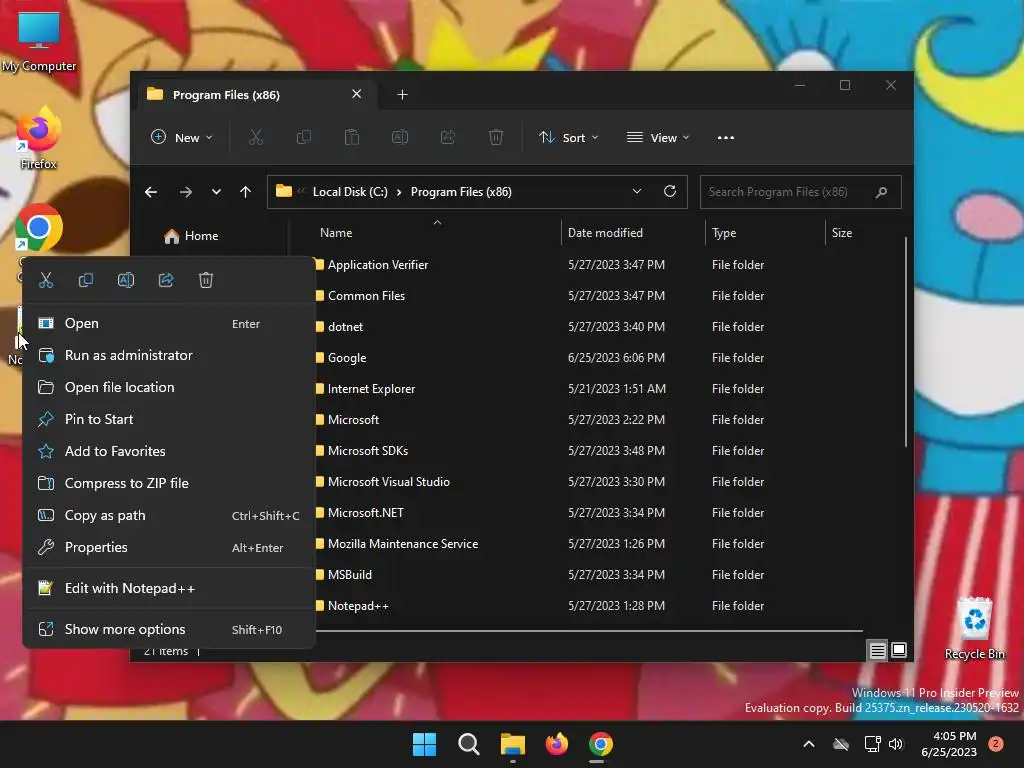The height and width of the screenshot is (768, 1024).
Task: Click Program Files (x86) breadcrumb segment
Action: [461, 192]
